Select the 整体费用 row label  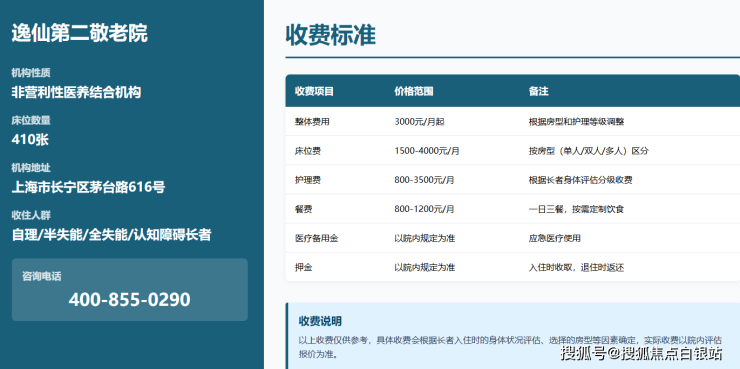pyautogui.click(x=312, y=122)
